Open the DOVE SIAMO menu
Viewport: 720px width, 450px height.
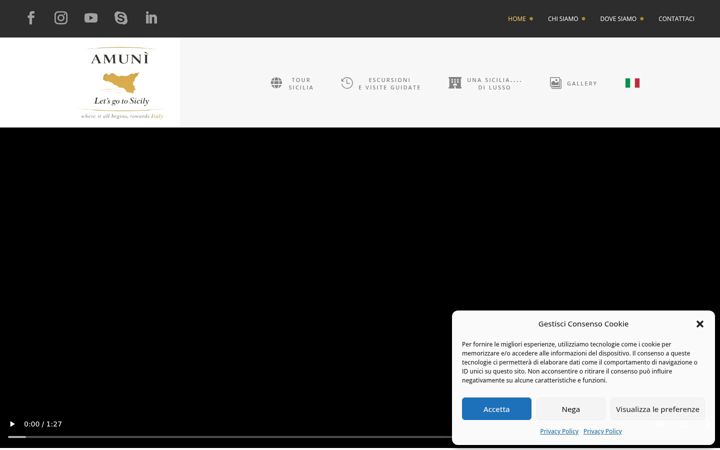(618, 19)
